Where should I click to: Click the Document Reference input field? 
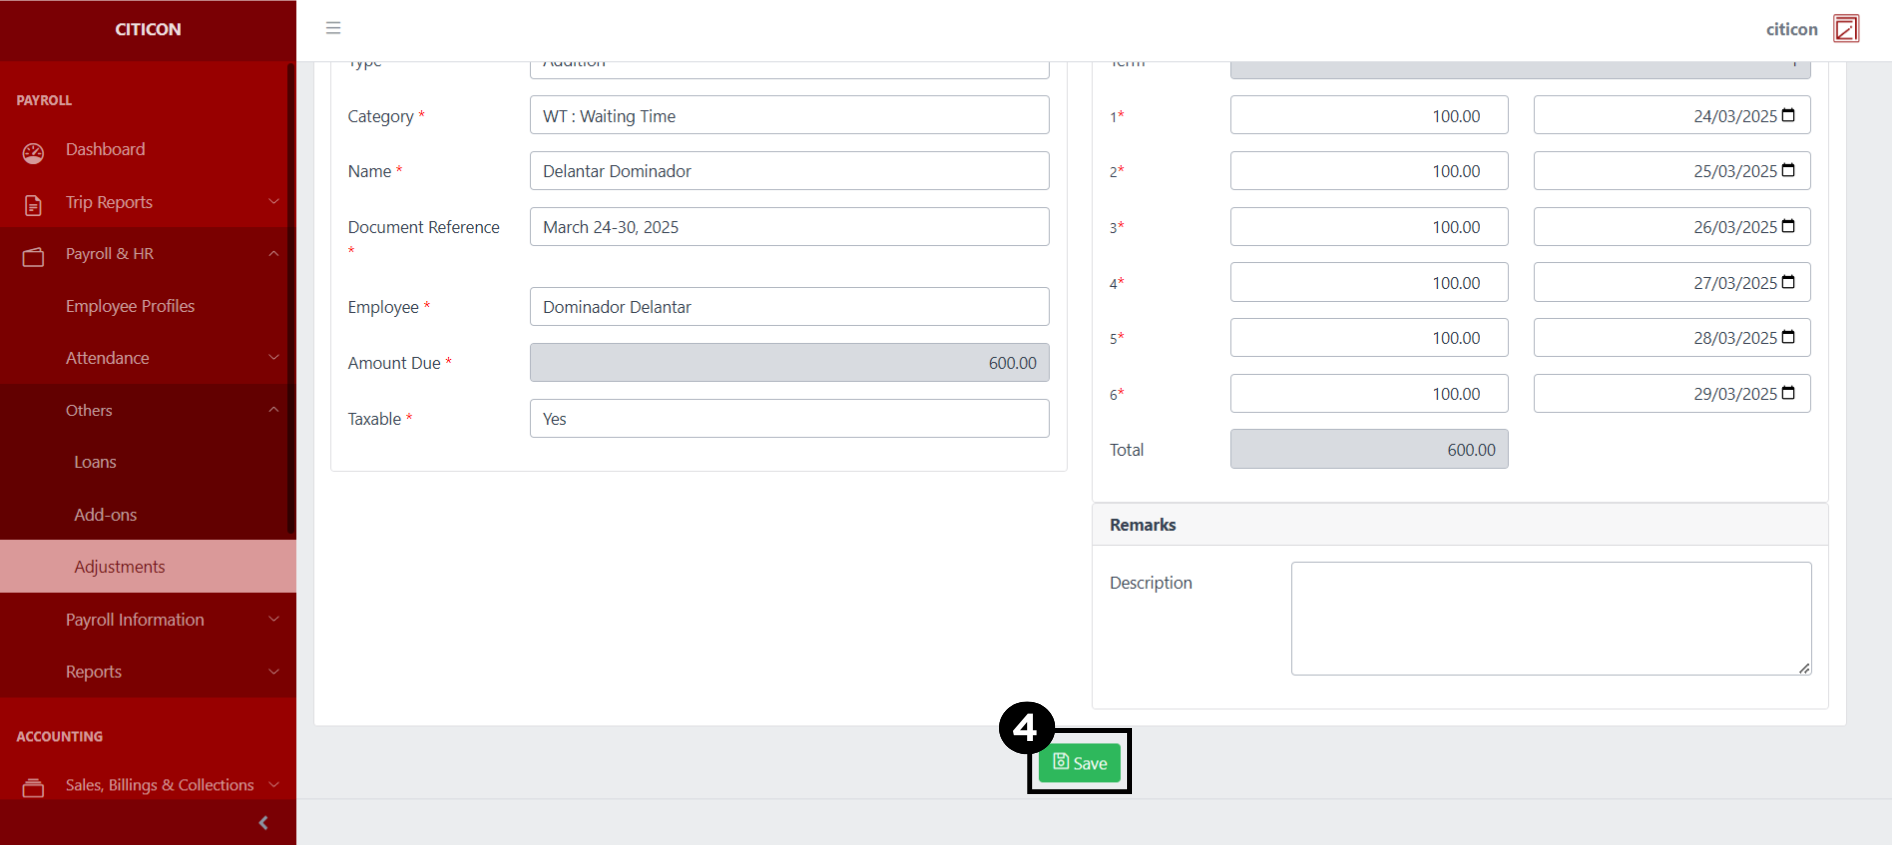point(788,227)
